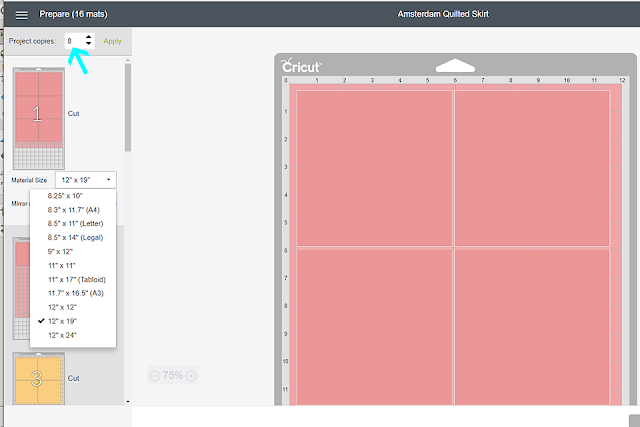Collapse the Material Size dropdown

coord(86,180)
